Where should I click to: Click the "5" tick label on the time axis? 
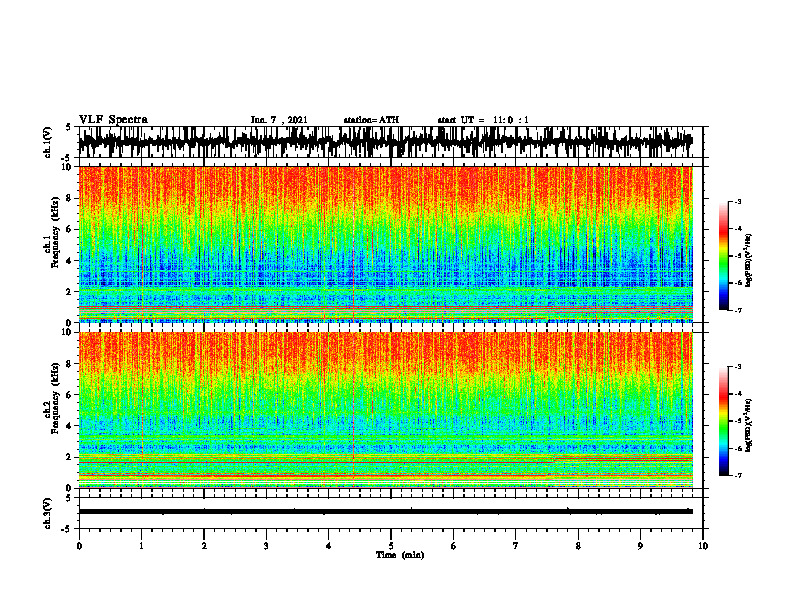tap(391, 546)
